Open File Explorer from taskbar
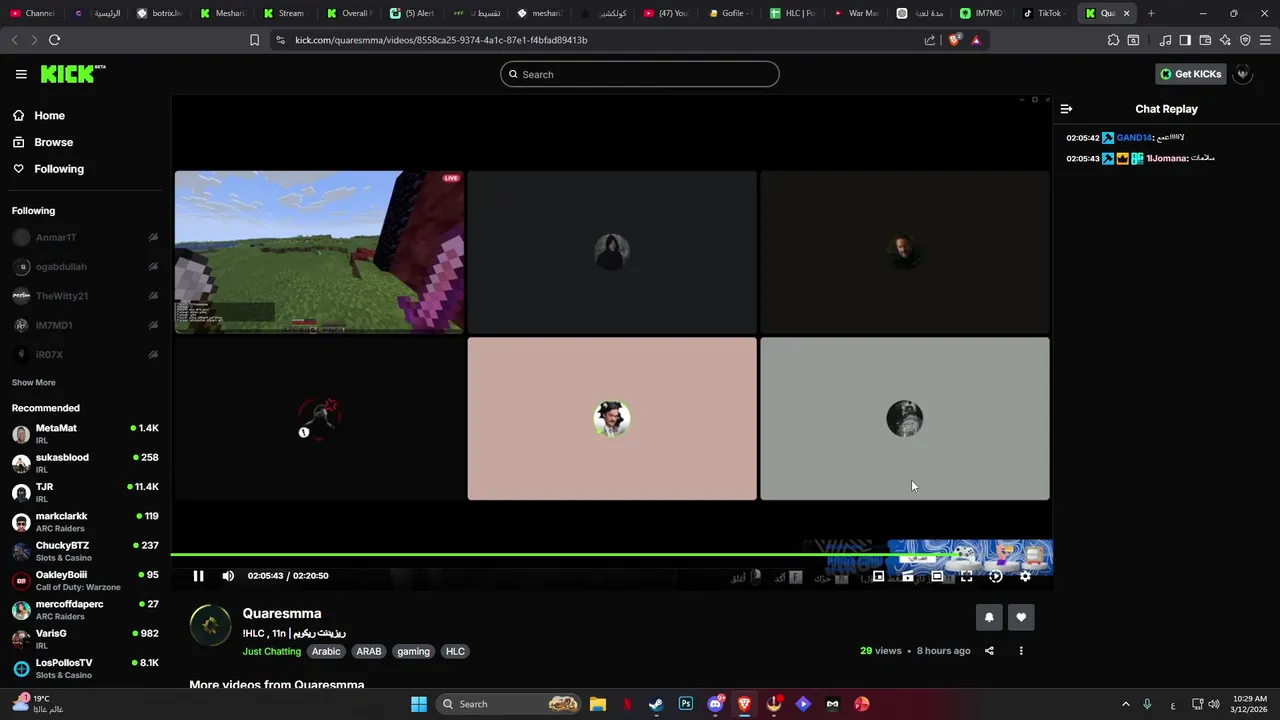This screenshot has height=720, width=1280. 598,704
